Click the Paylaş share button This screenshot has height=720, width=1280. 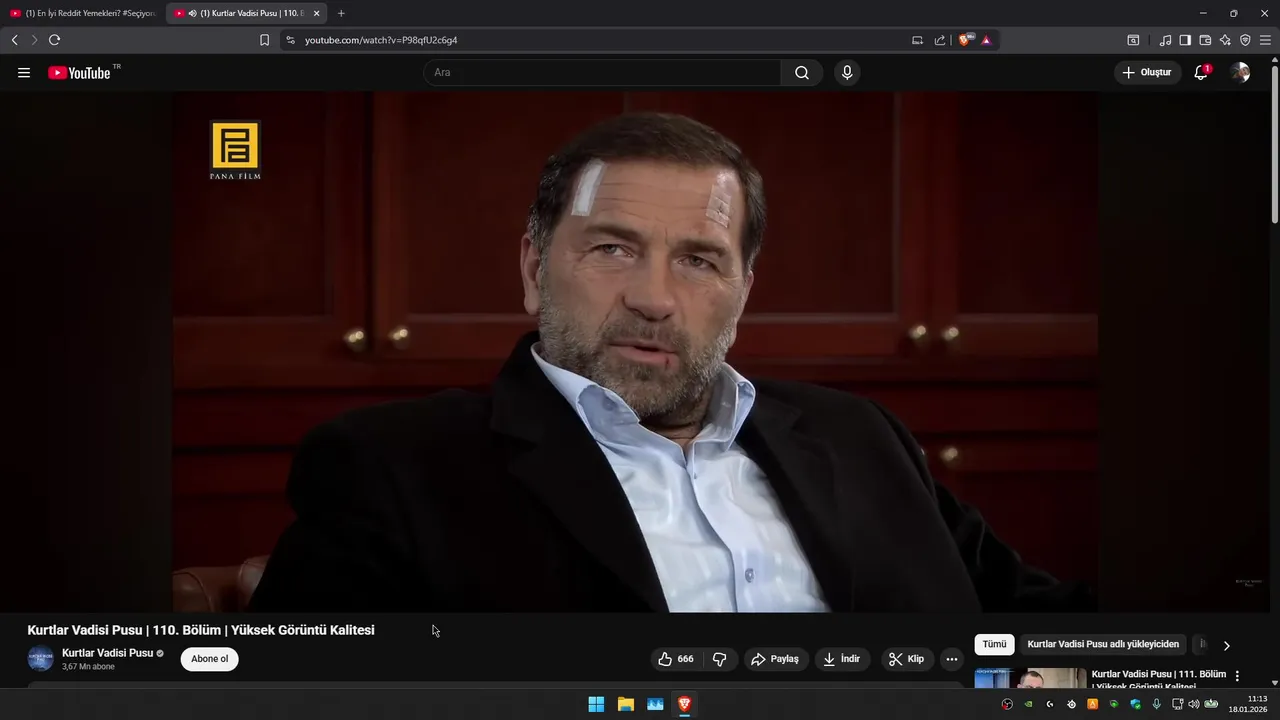[x=775, y=659]
